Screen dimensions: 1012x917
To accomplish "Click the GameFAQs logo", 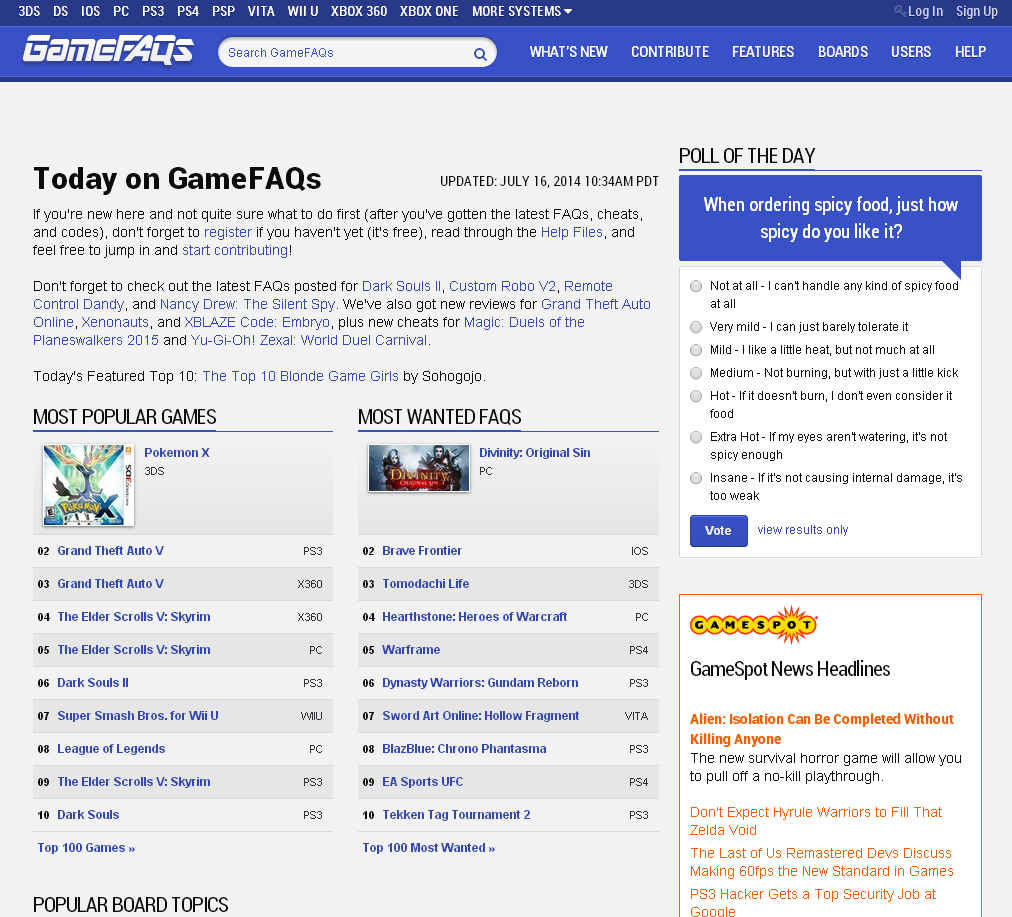I will (x=108, y=50).
